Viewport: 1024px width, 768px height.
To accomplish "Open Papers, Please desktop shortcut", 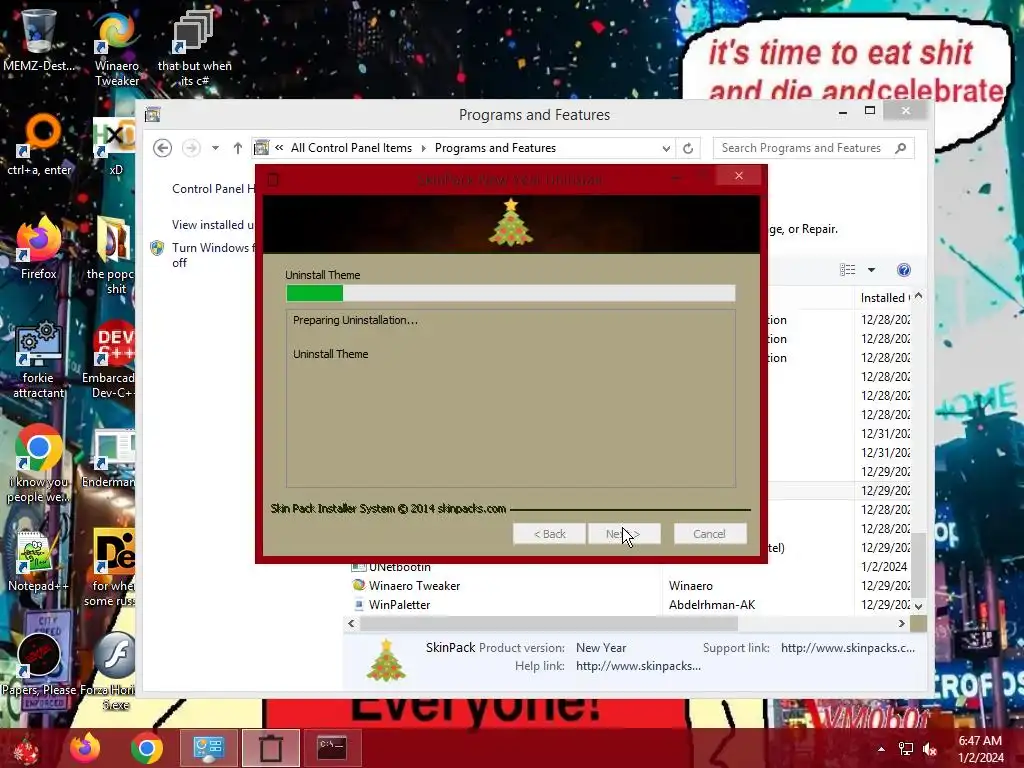I will [39, 663].
